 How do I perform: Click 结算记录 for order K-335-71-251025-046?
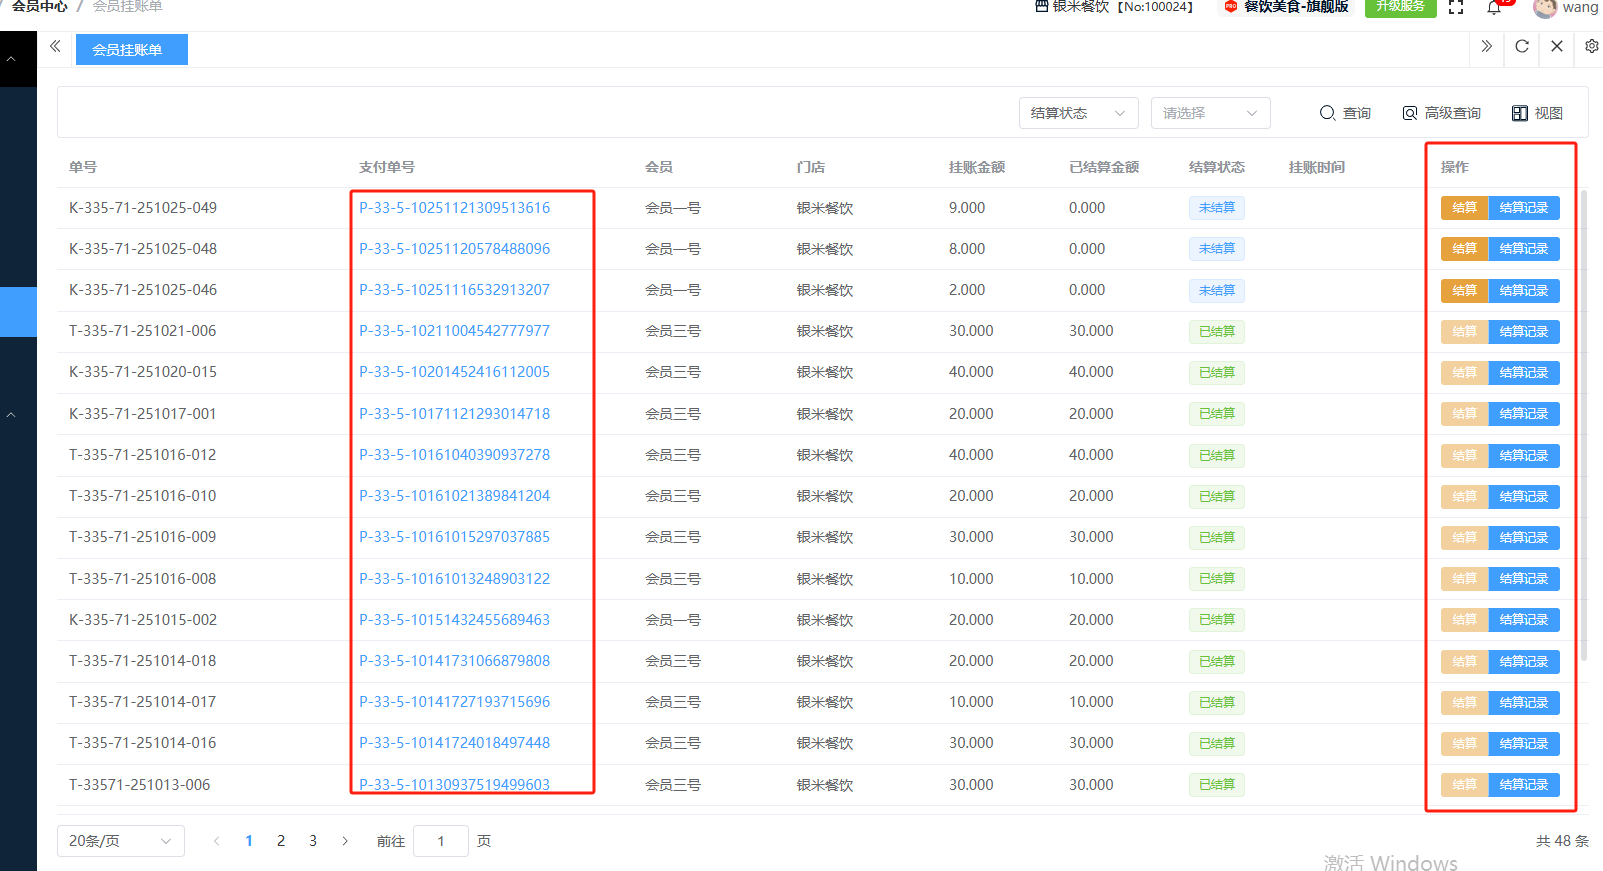coord(1523,291)
